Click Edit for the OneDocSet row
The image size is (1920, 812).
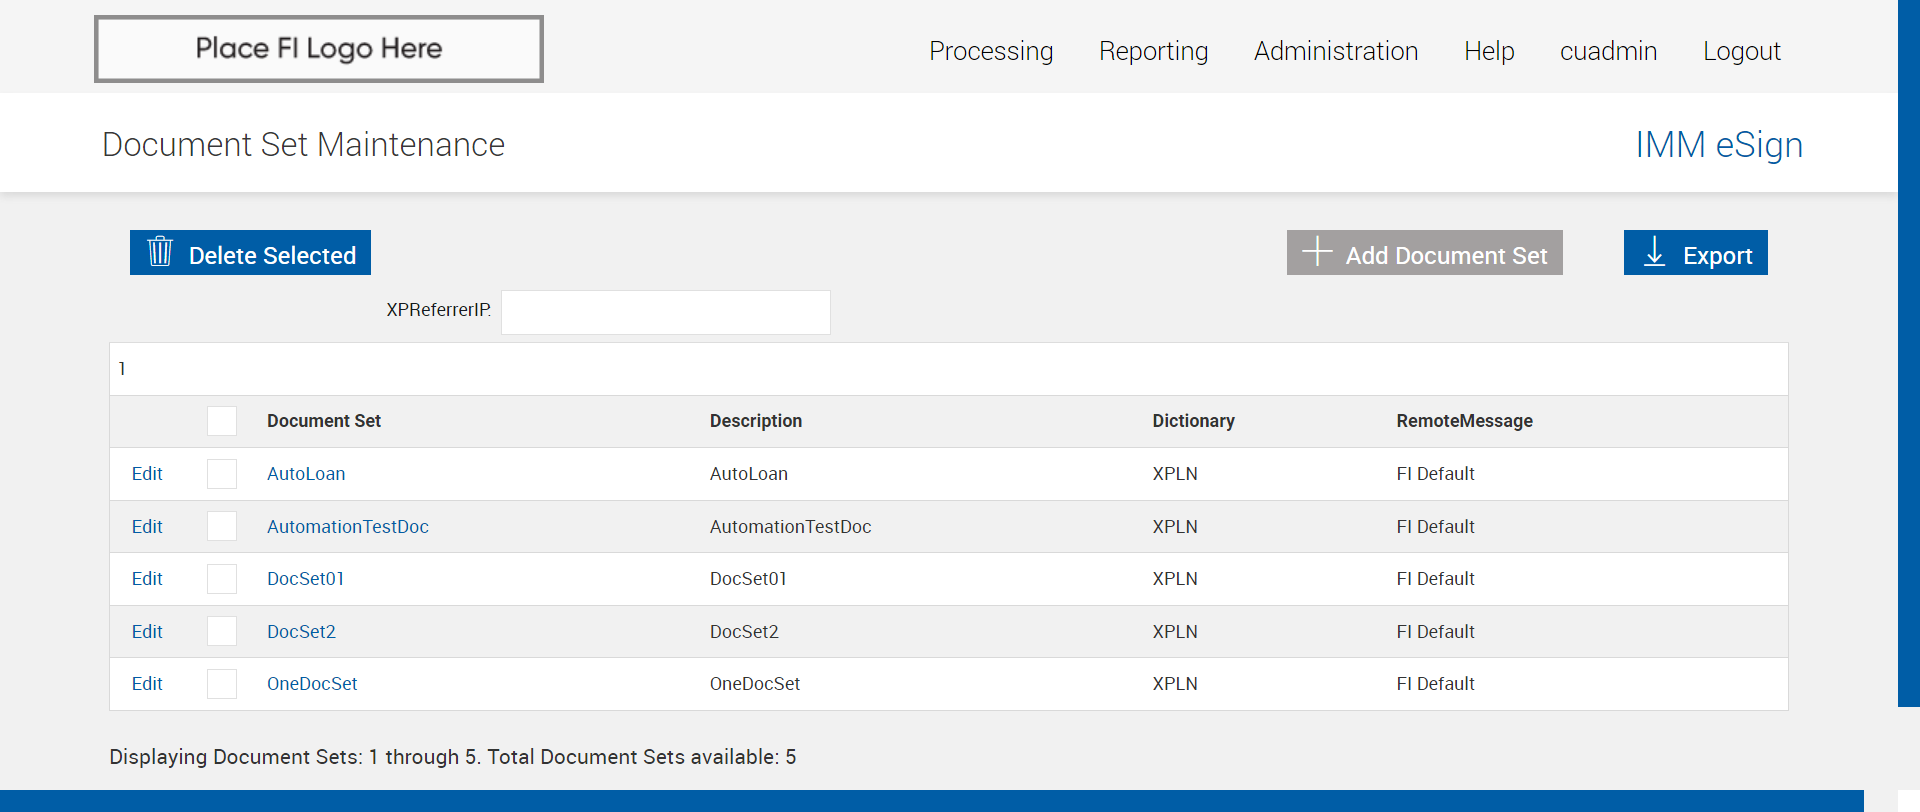pyautogui.click(x=147, y=684)
